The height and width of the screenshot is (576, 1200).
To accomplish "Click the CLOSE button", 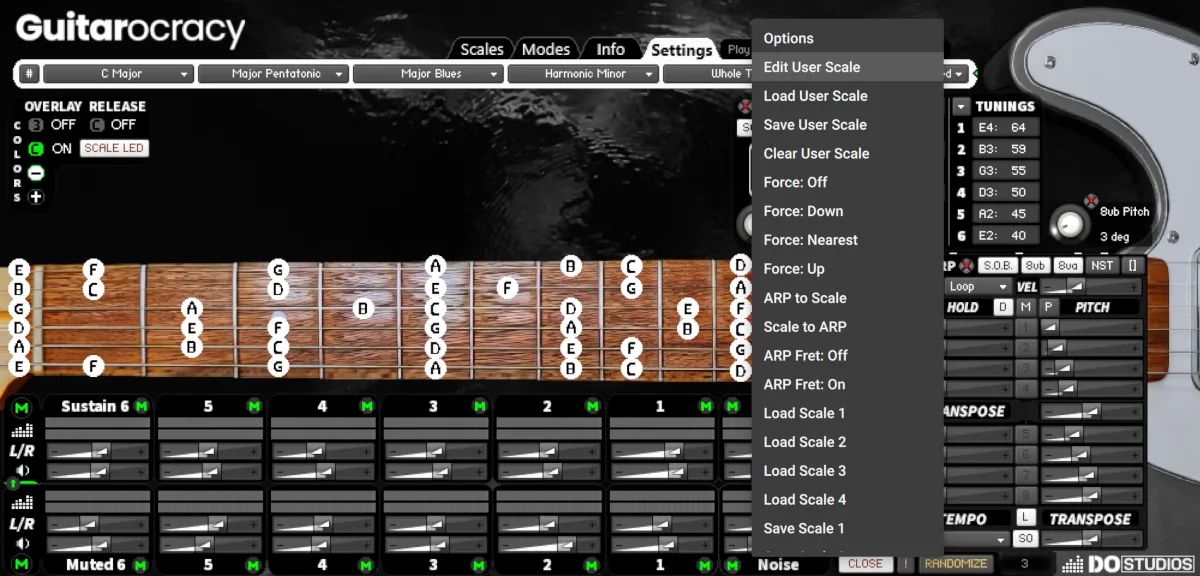I will click(x=865, y=564).
